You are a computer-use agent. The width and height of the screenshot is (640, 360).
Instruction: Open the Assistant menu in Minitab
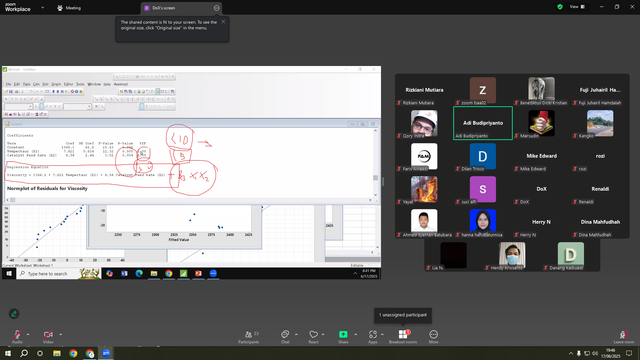coord(121,84)
